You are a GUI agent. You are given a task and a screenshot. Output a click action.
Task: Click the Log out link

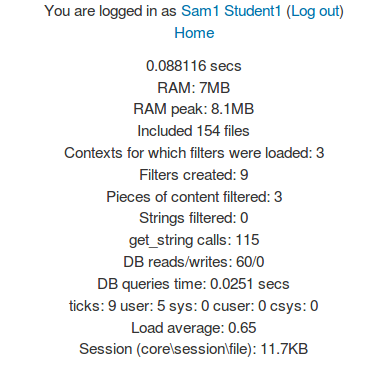pos(315,11)
